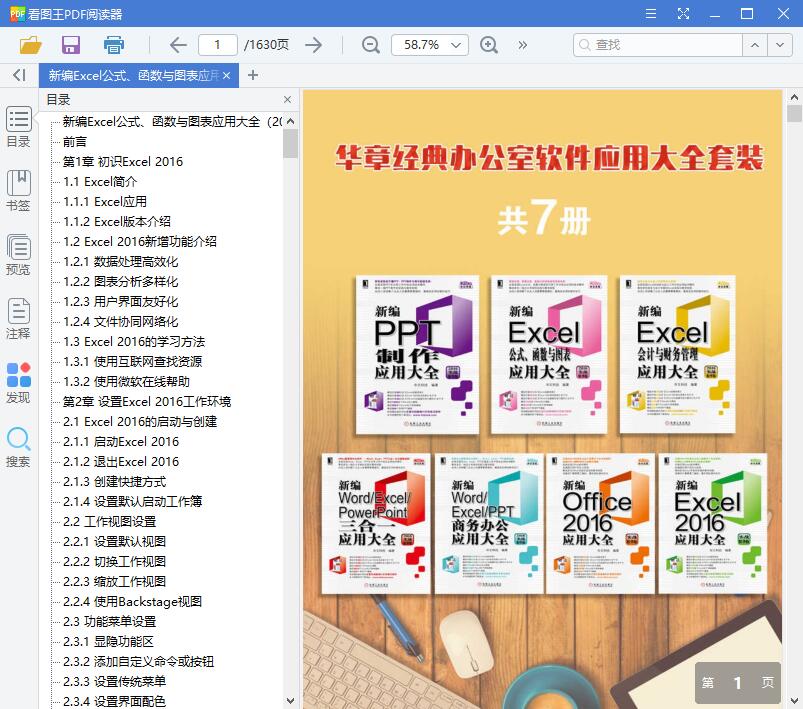This screenshot has width=803, height=709.
Task: Find previous search result arrow
Action: tap(755, 45)
